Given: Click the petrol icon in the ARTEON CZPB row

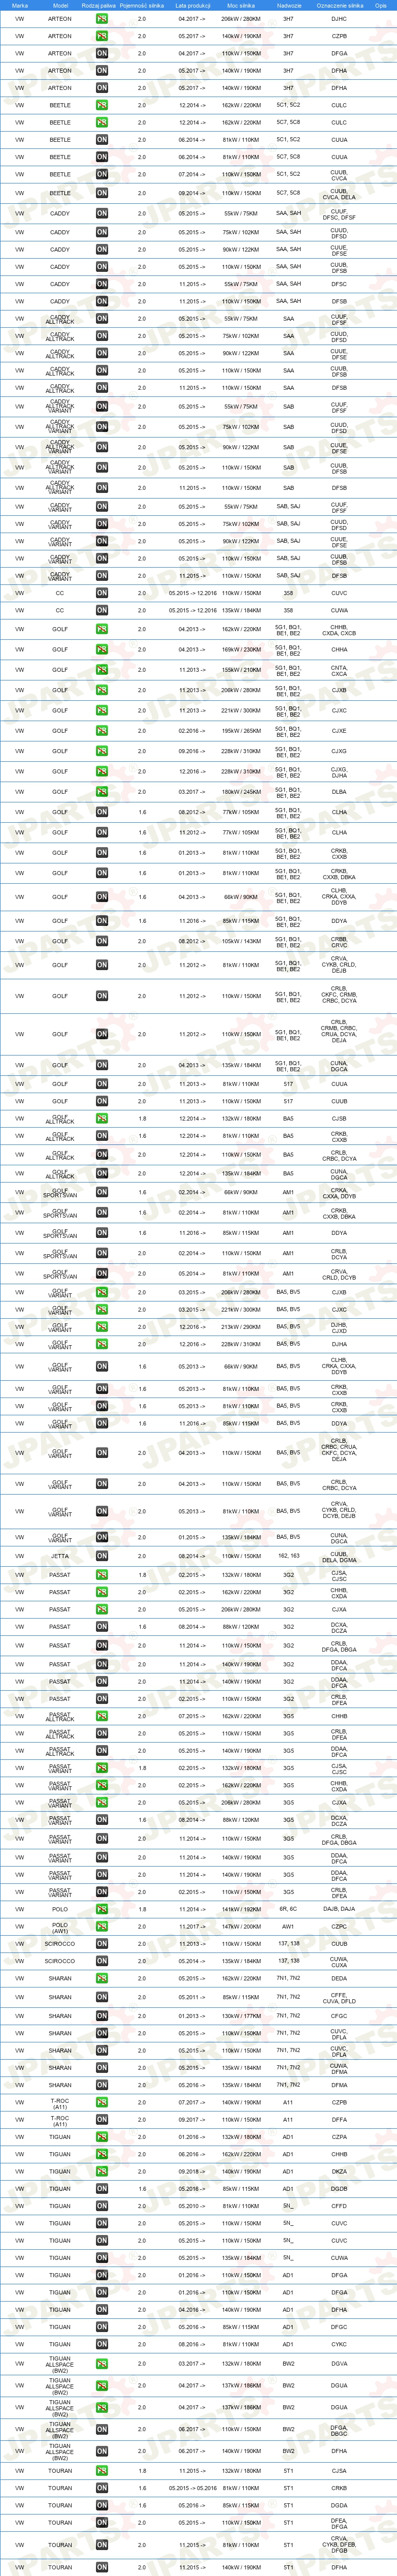Looking at the screenshot, I should 102,36.
